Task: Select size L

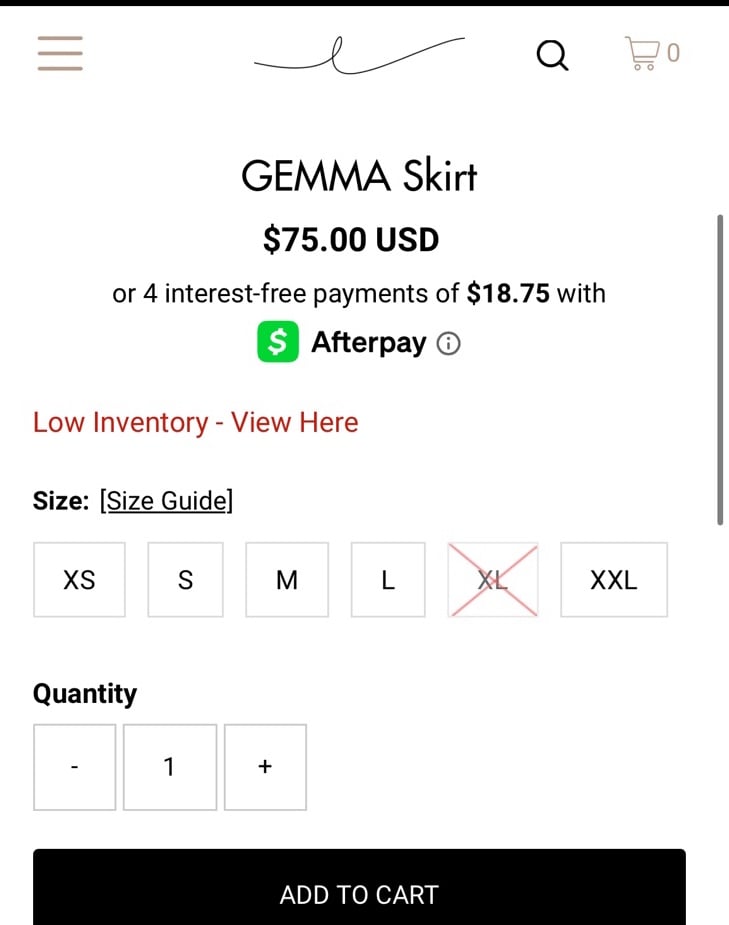Action: click(388, 580)
